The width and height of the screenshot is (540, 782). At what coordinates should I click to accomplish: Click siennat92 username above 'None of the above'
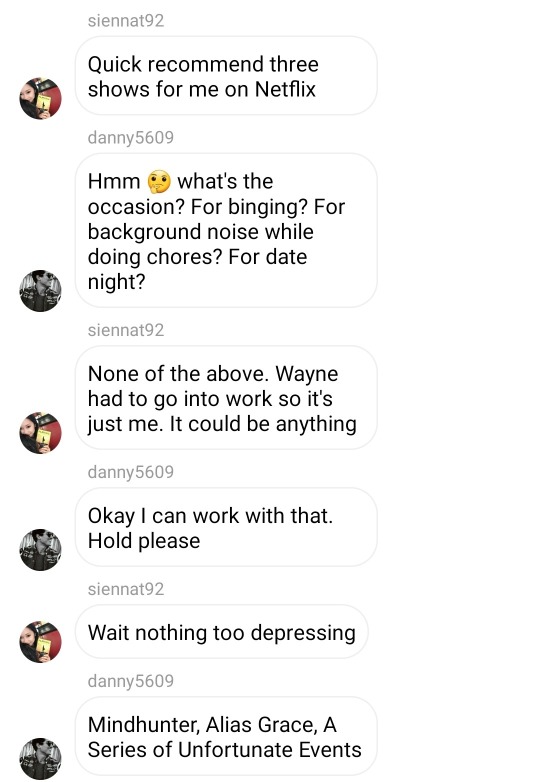pos(126,330)
